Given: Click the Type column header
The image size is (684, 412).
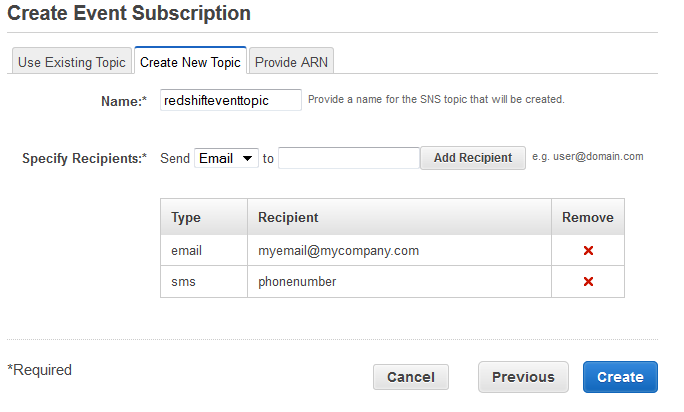Looking at the screenshot, I should [x=186, y=217].
